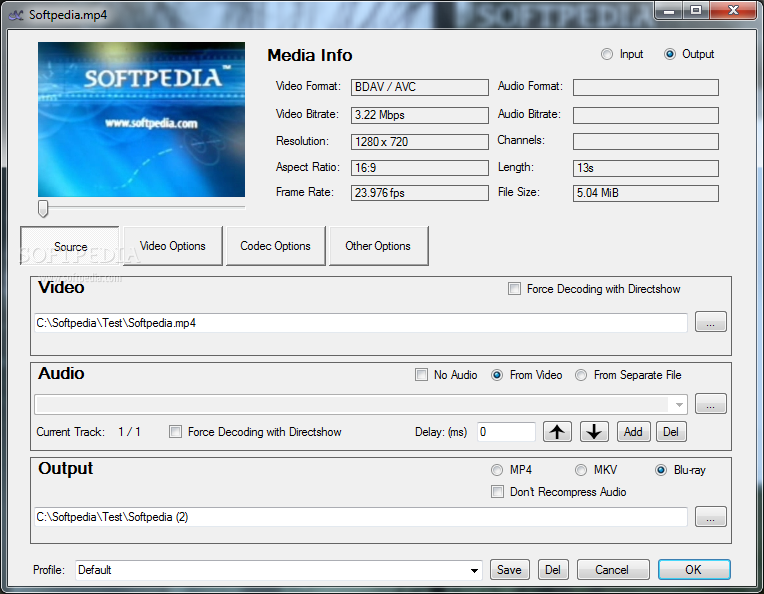Click the video preview seek slider handle
The width and height of the screenshot is (764, 594).
tap(43, 209)
